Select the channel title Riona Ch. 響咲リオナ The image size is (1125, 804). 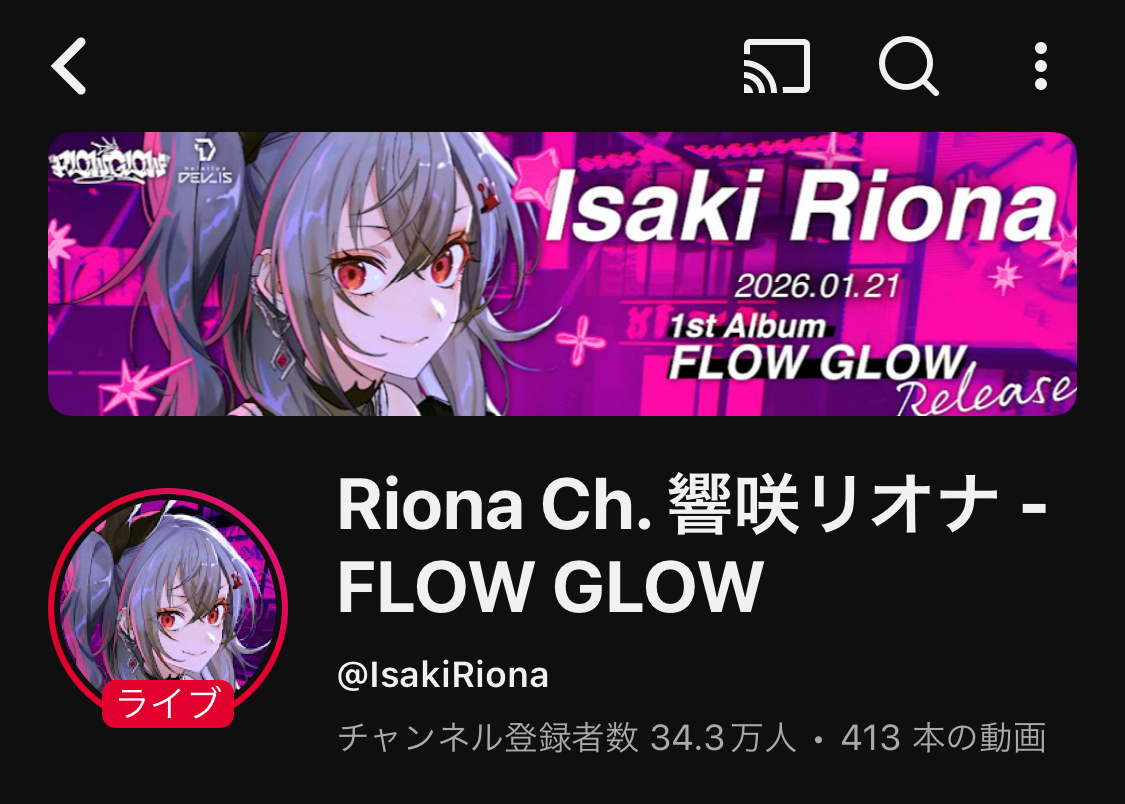click(x=668, y=506)
